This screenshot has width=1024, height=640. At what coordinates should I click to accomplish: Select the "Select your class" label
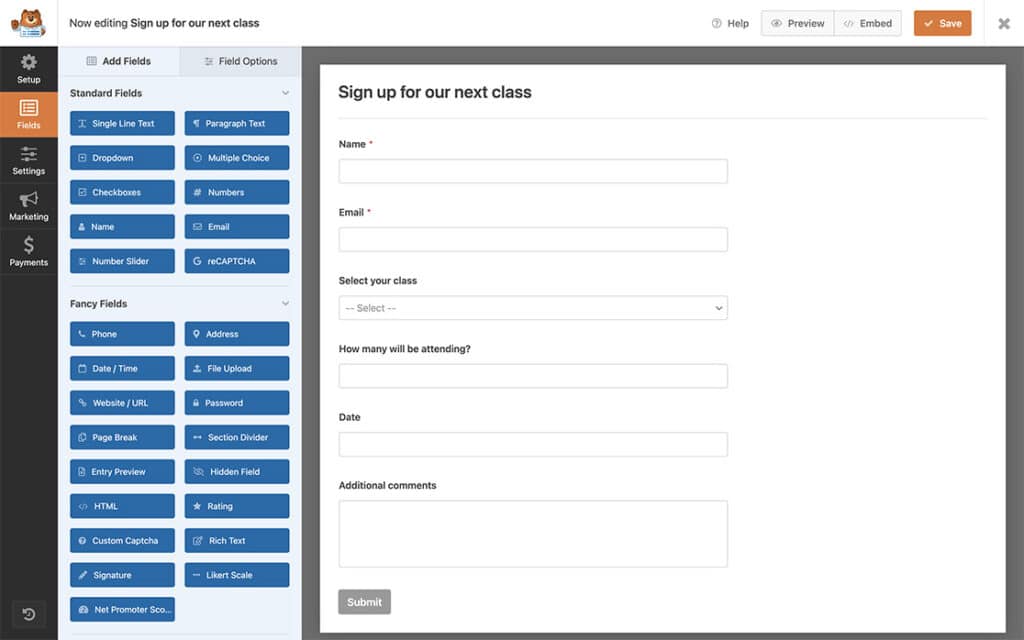377,281
